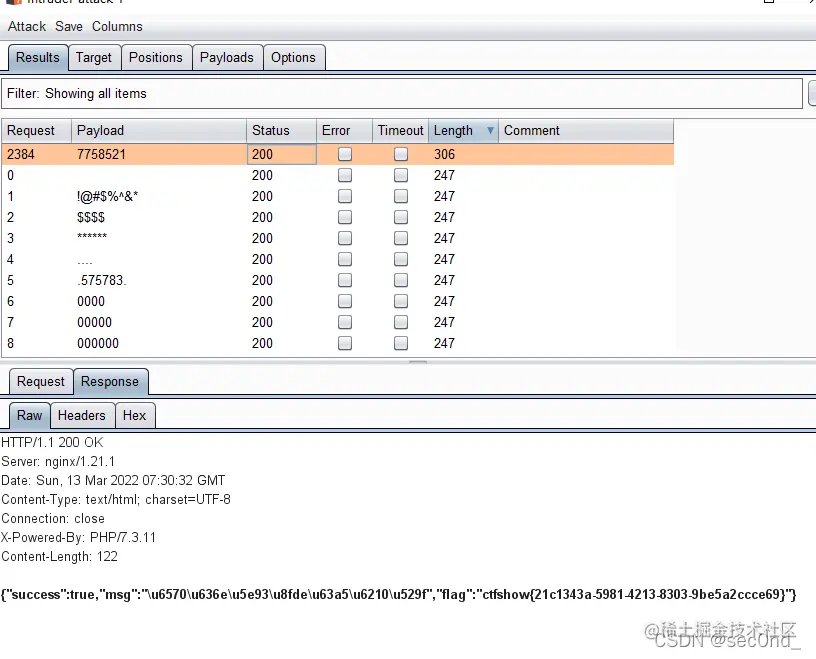Screen dimensions: 816x659
Task: Switch to the Response message tab
Action: point(110,382)
